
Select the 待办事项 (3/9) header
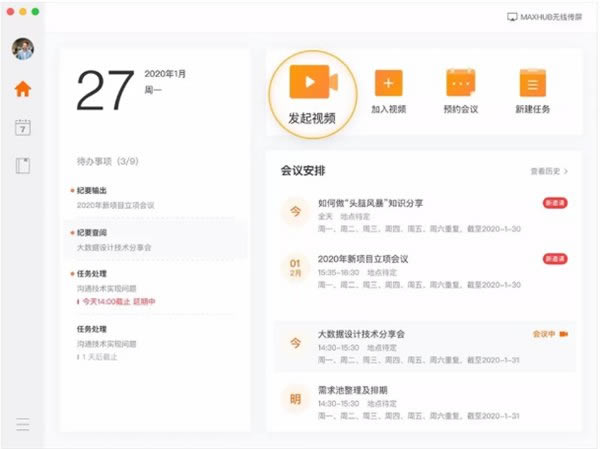tap(108, 161)
